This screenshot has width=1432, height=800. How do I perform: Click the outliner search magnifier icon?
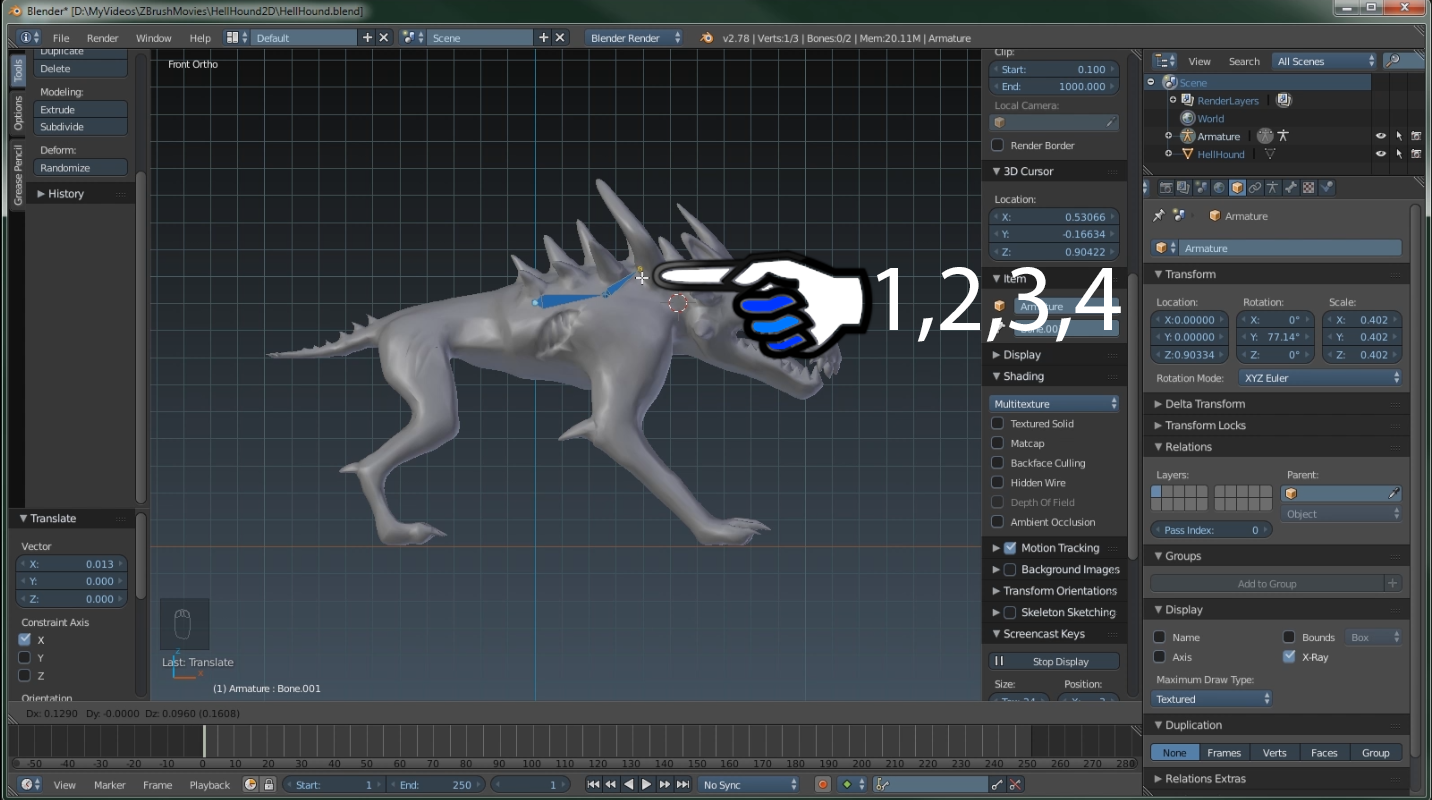tap(1392, 61)
